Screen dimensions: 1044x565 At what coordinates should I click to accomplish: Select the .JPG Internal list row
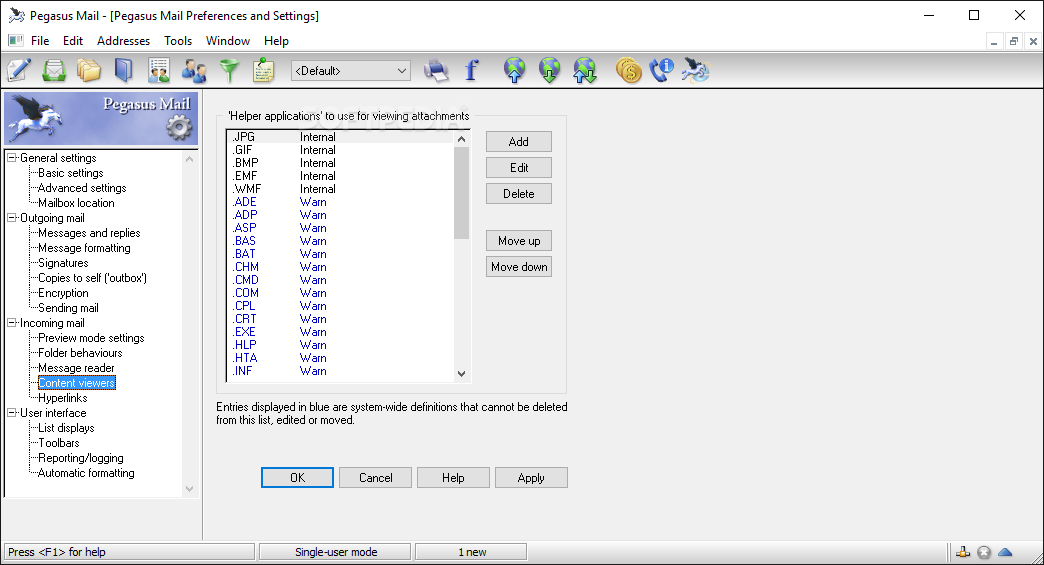click(340, 137)
